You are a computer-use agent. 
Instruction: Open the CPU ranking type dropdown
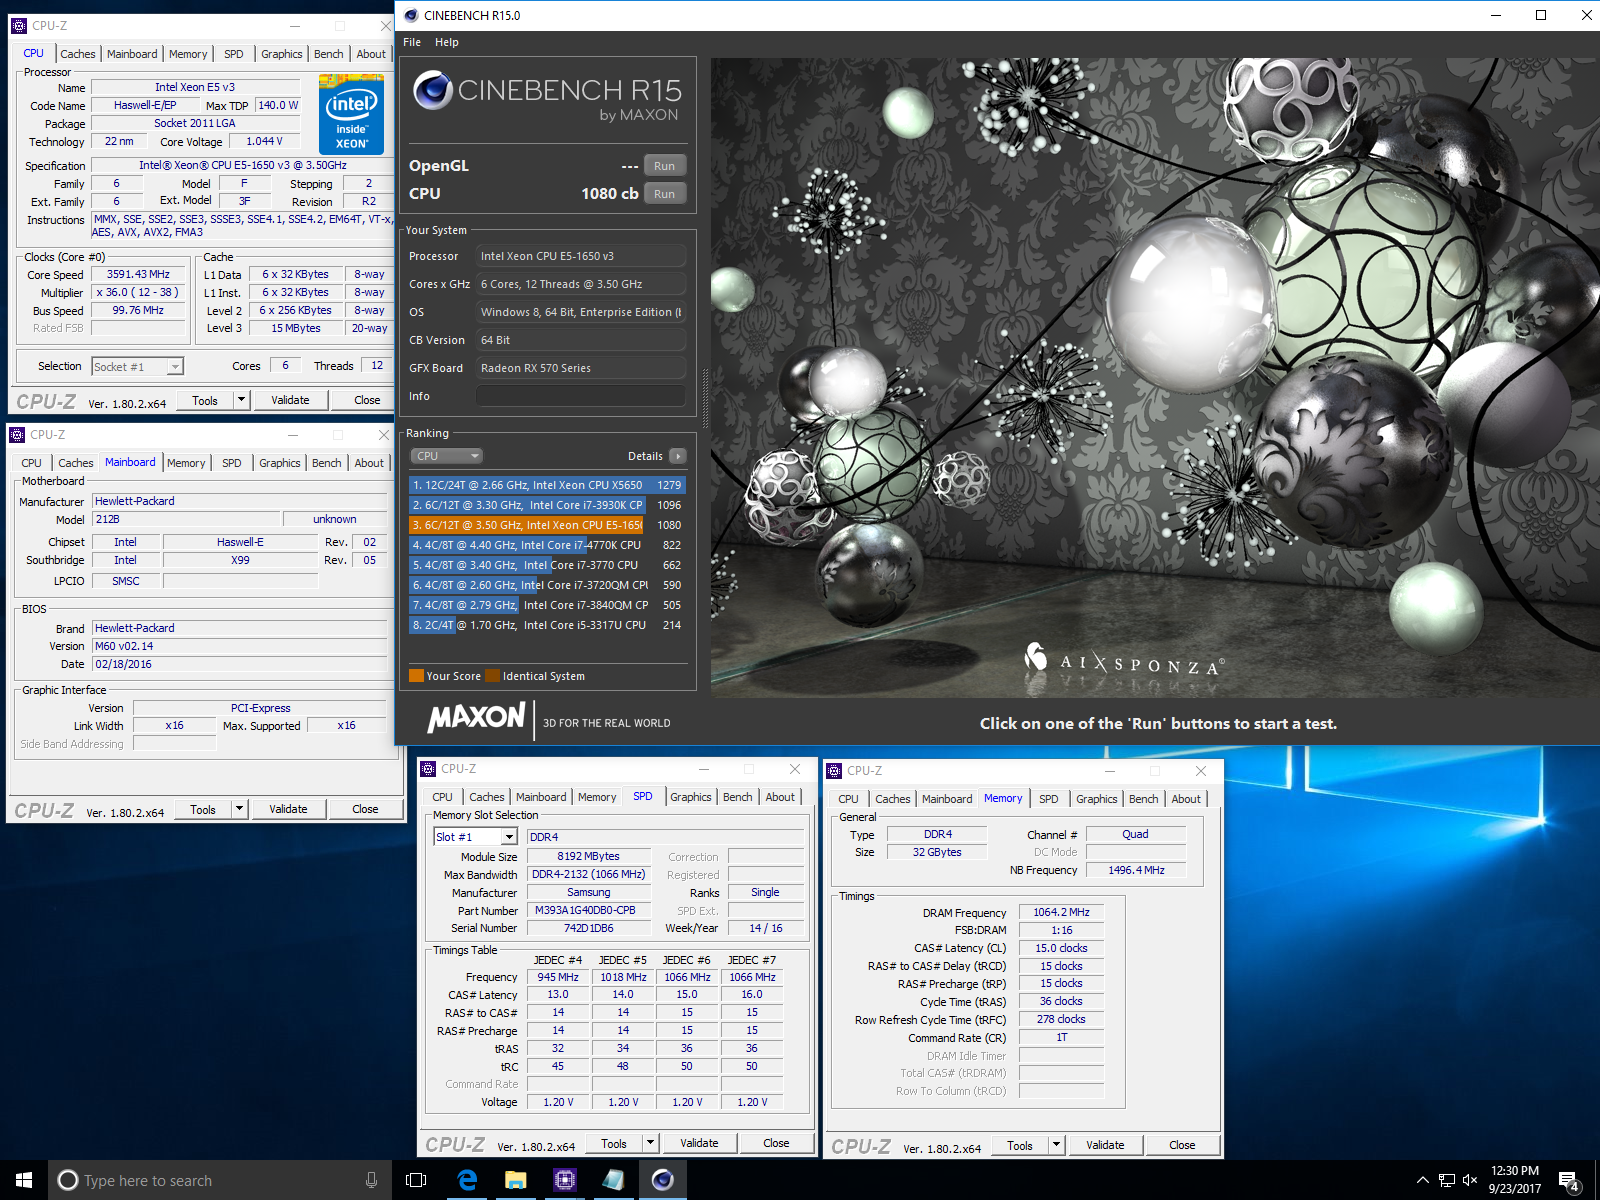coord(446,456)
